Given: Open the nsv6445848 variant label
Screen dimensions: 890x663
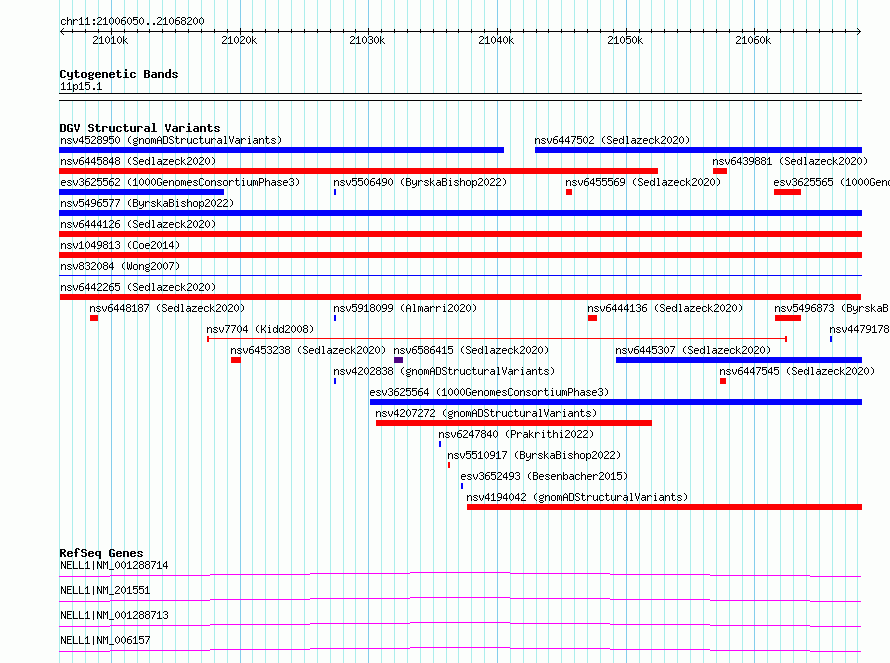Looking at the screenshot, I should click(138, 161).
